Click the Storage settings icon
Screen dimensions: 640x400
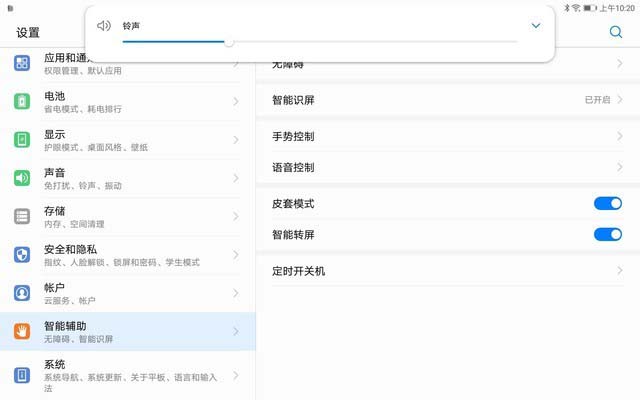coord(22,216)
